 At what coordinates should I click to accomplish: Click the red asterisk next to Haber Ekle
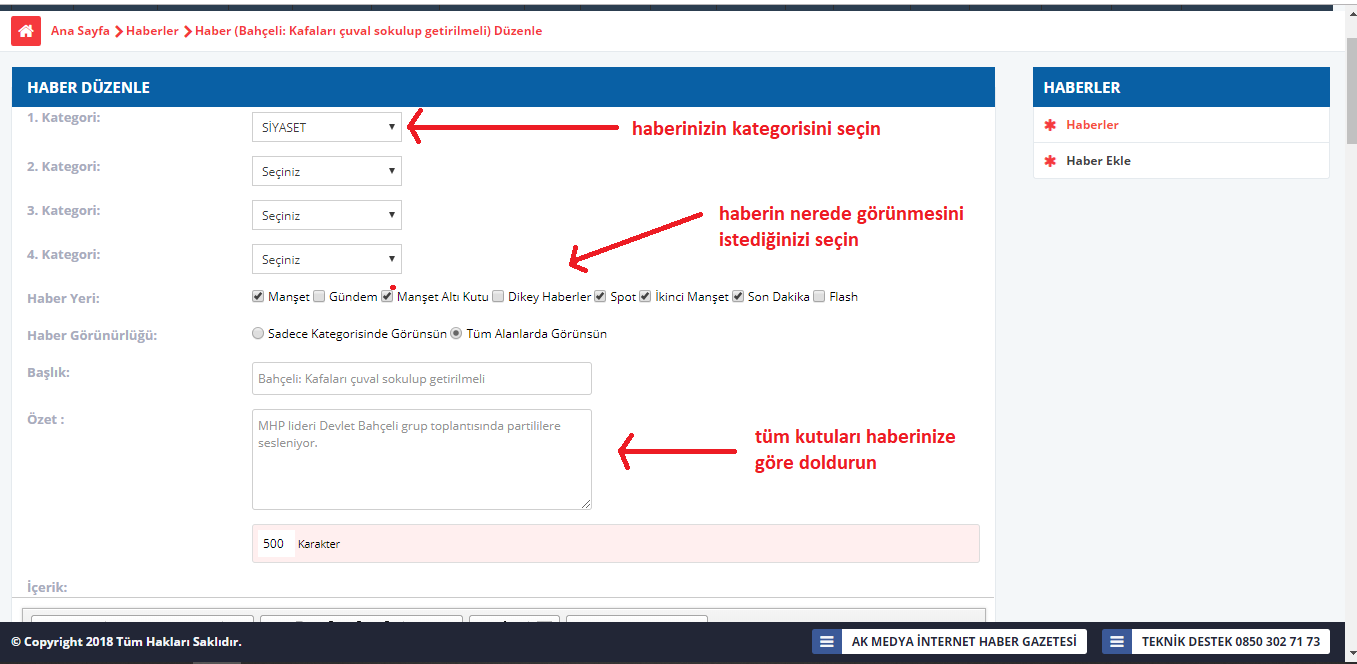(1050, 161)
